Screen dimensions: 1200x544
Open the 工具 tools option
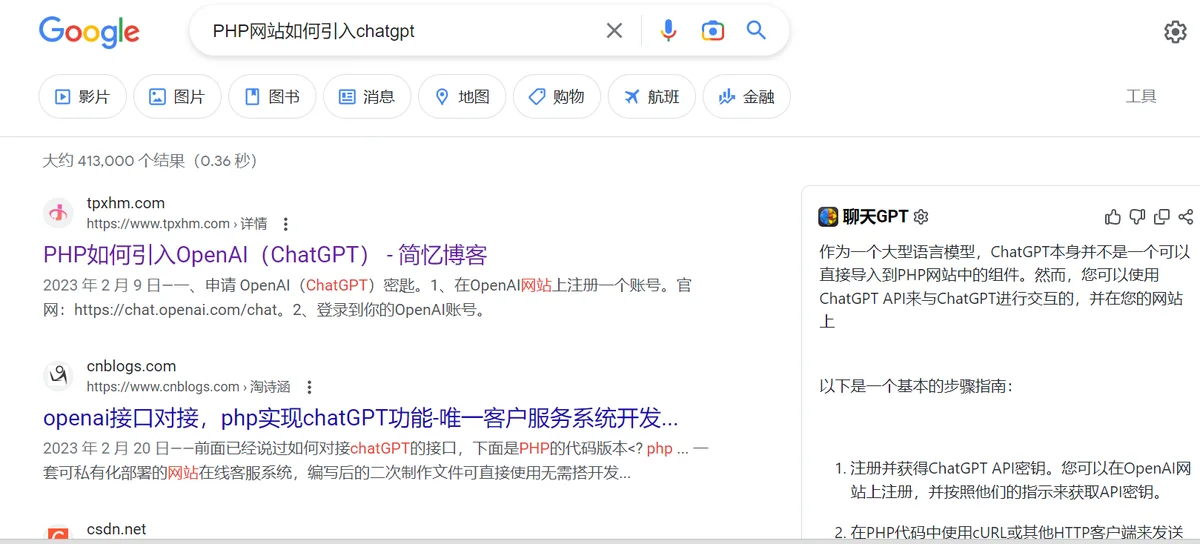[1141, 97]
